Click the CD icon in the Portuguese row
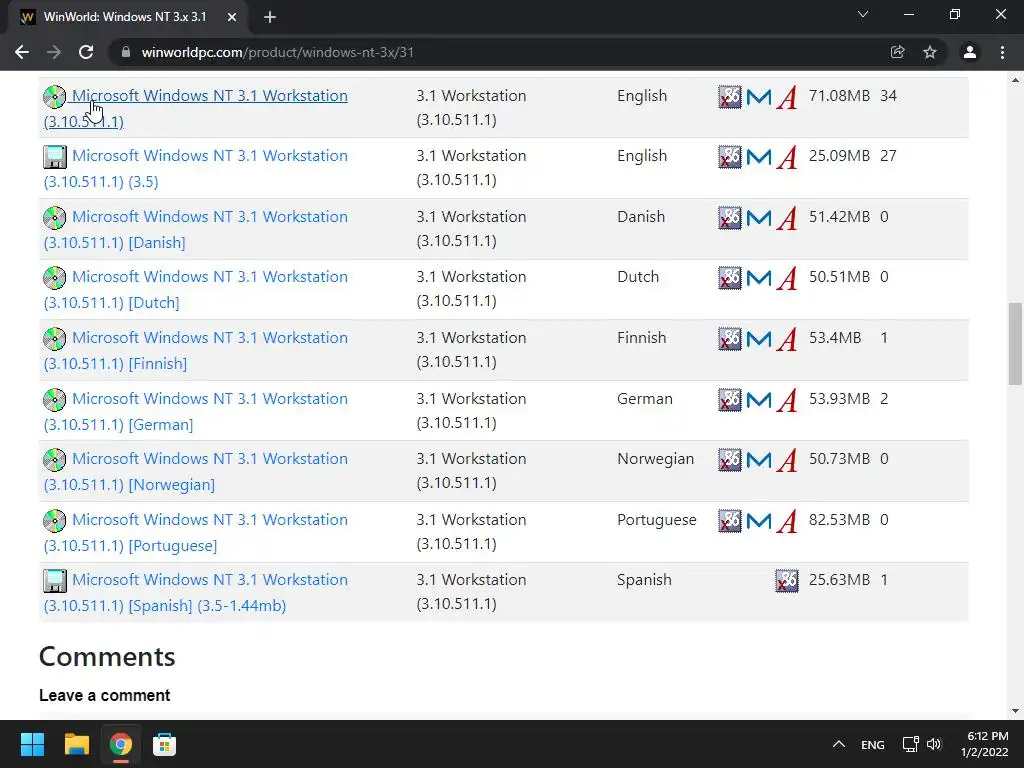 pos(54,520)
